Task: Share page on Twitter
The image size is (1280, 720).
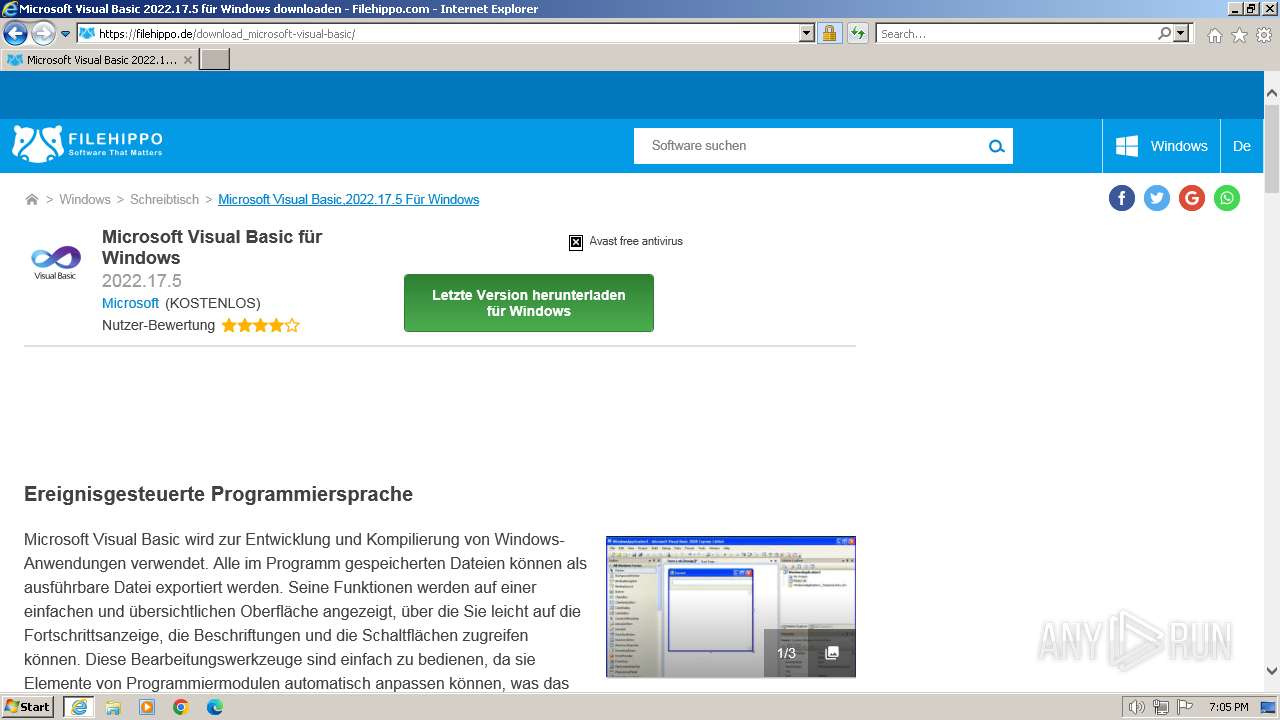Action: (x=1157, y=198)
